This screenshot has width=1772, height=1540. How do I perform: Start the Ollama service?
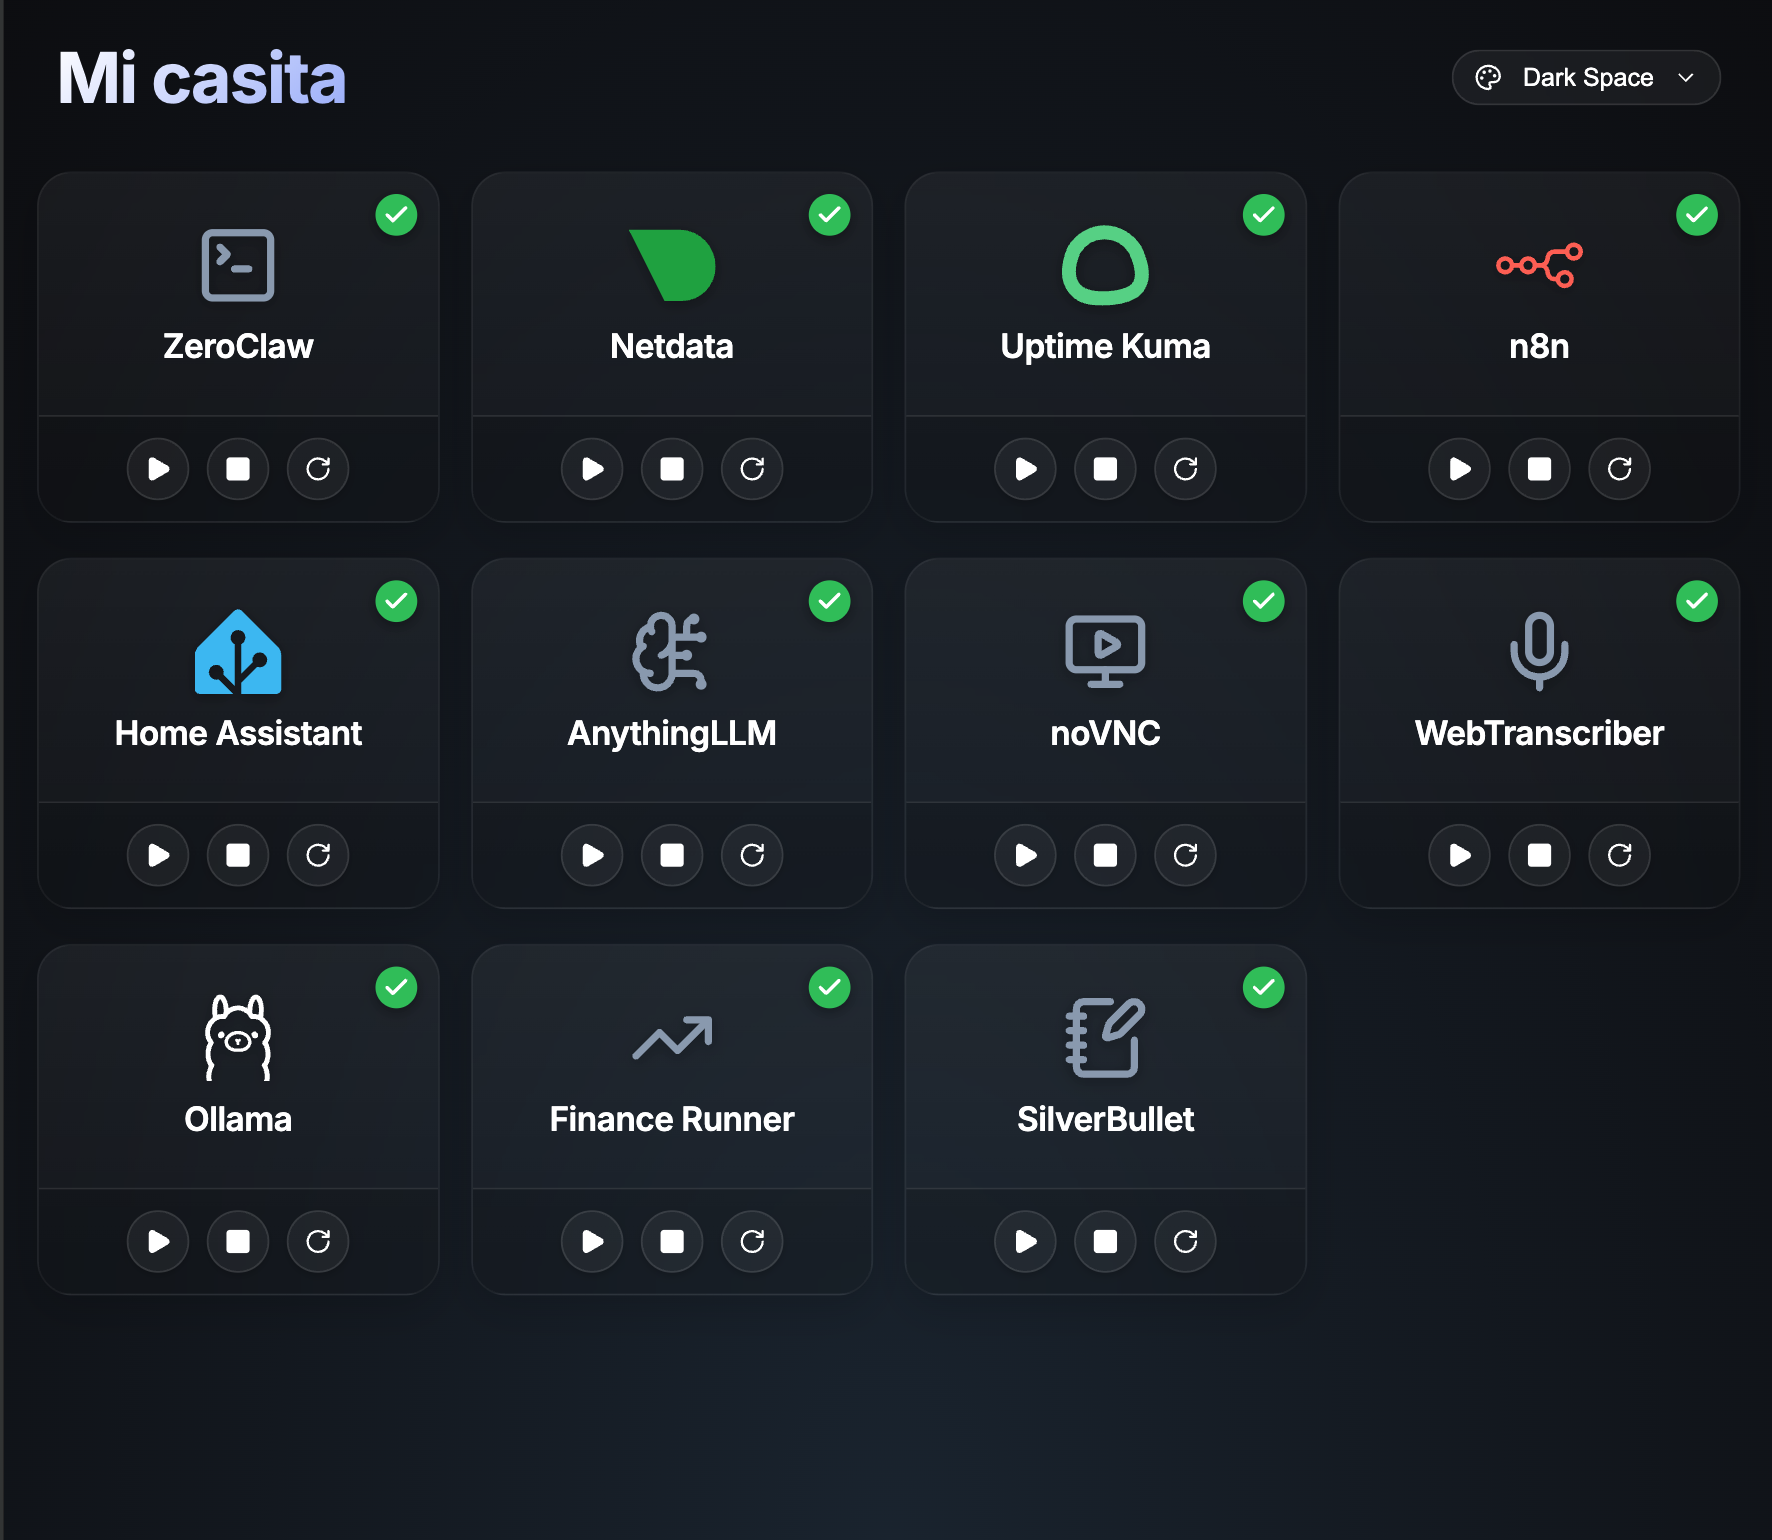pyautogui.click(x=157, y=1241)
